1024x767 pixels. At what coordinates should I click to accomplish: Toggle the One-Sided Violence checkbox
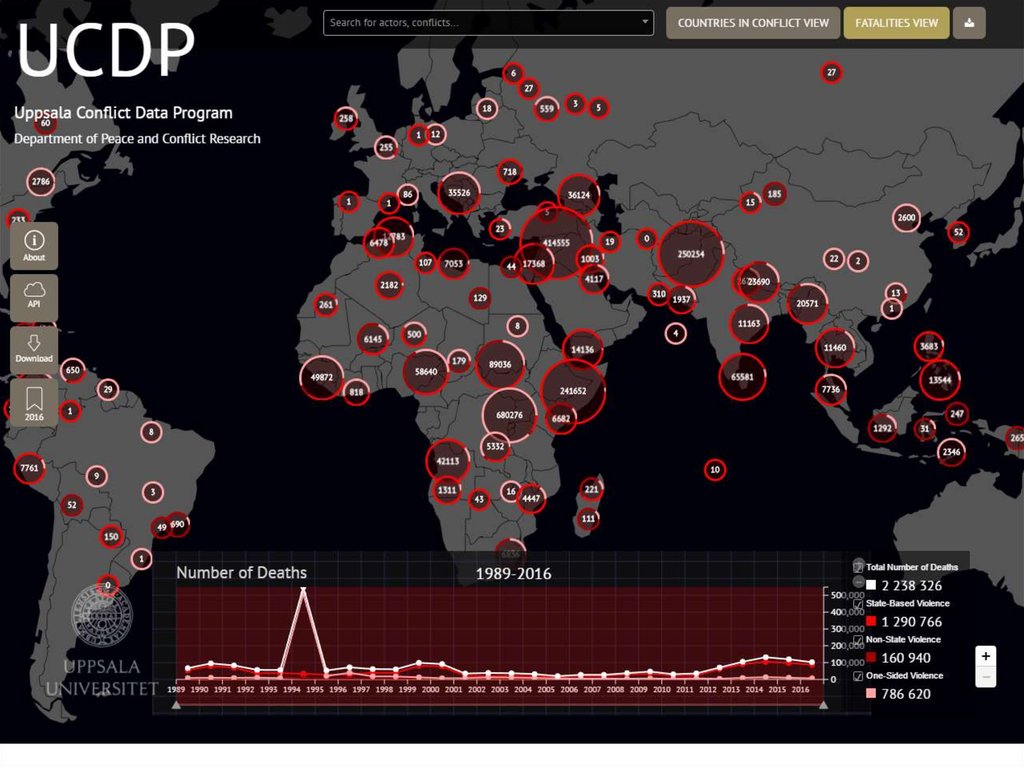859,676
